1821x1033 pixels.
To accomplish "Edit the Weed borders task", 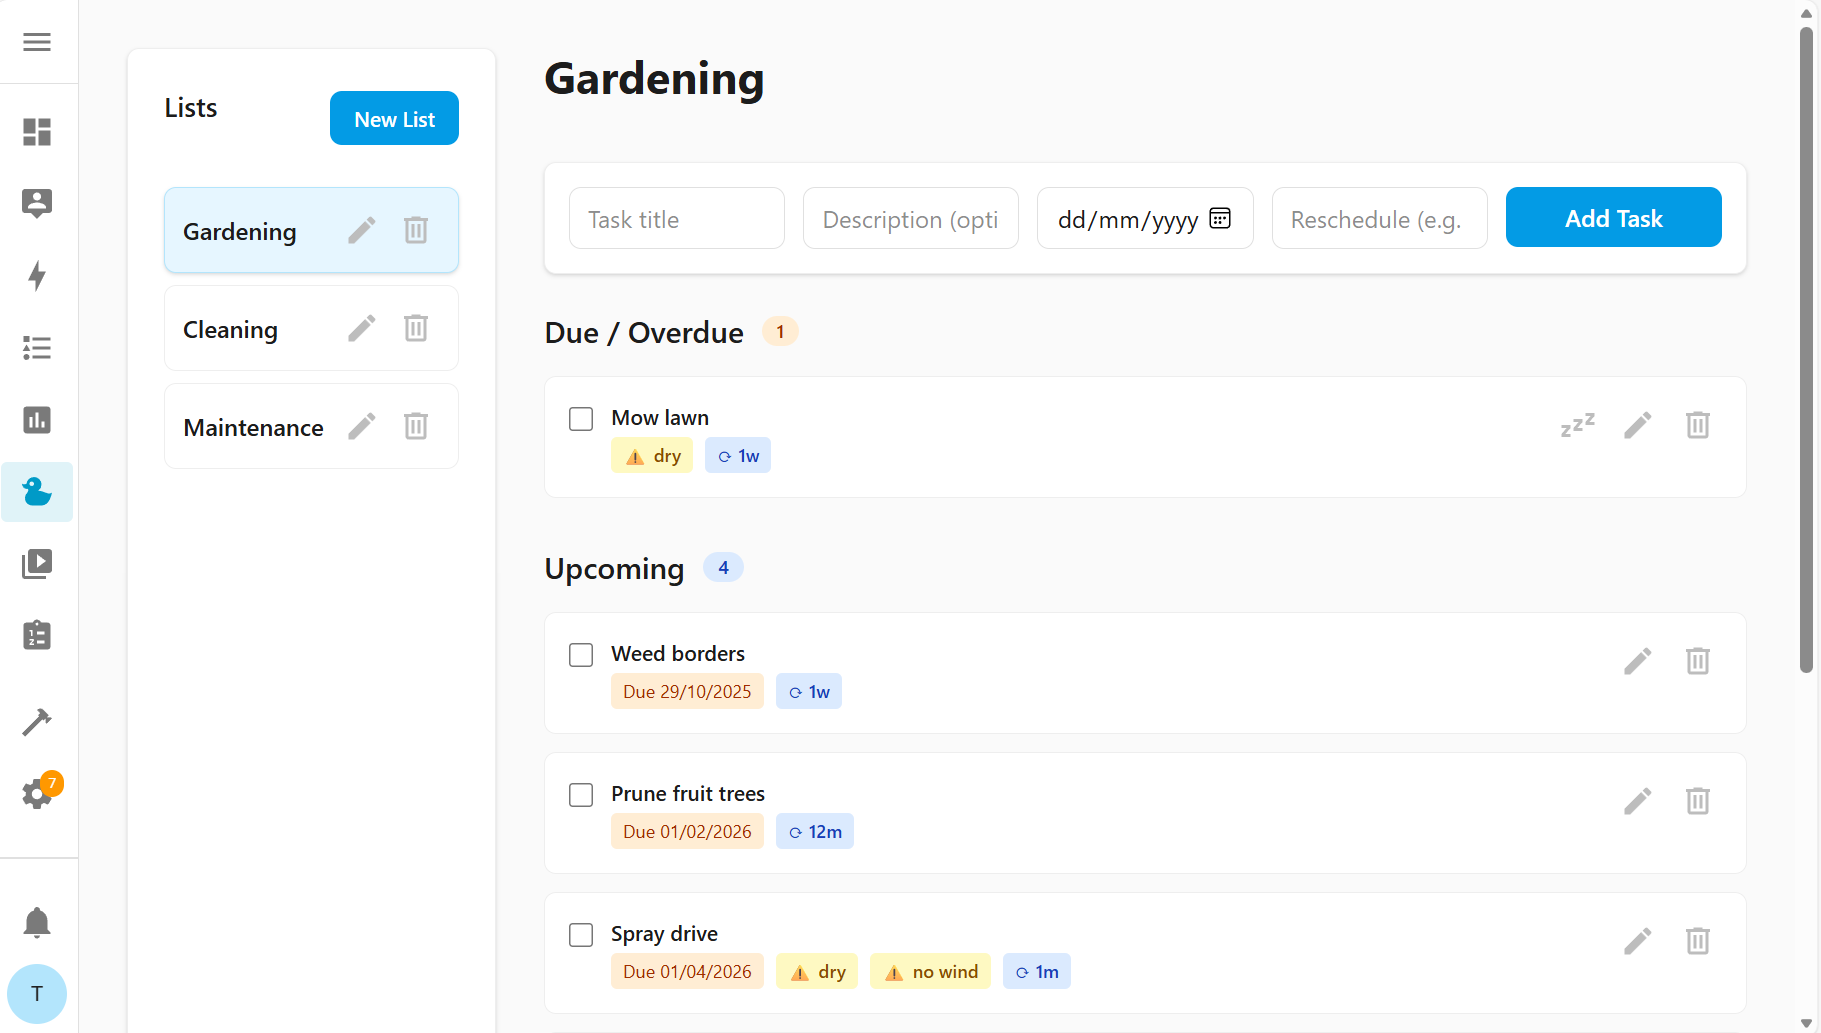I will (x=1638, y=661).
